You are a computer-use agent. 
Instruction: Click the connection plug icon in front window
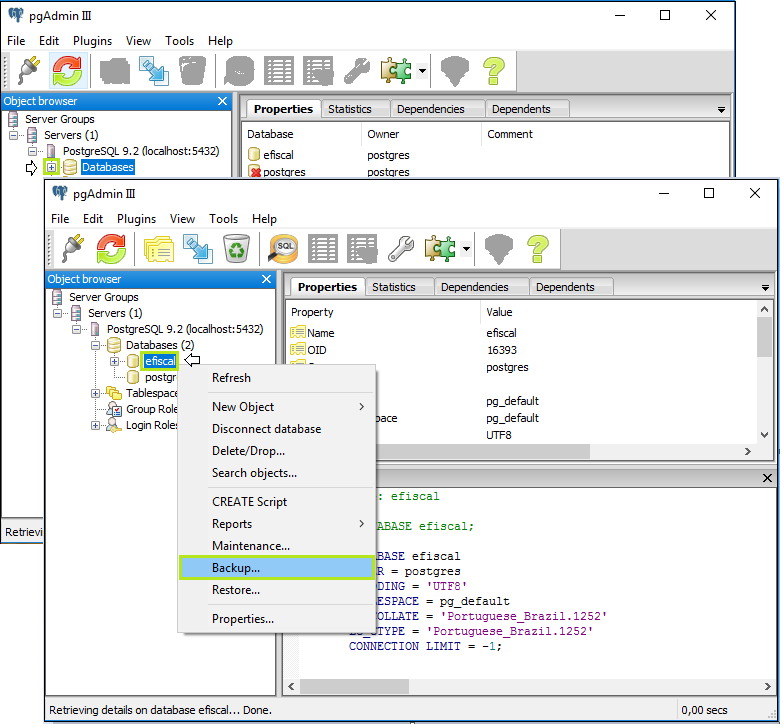pos(73,248)
